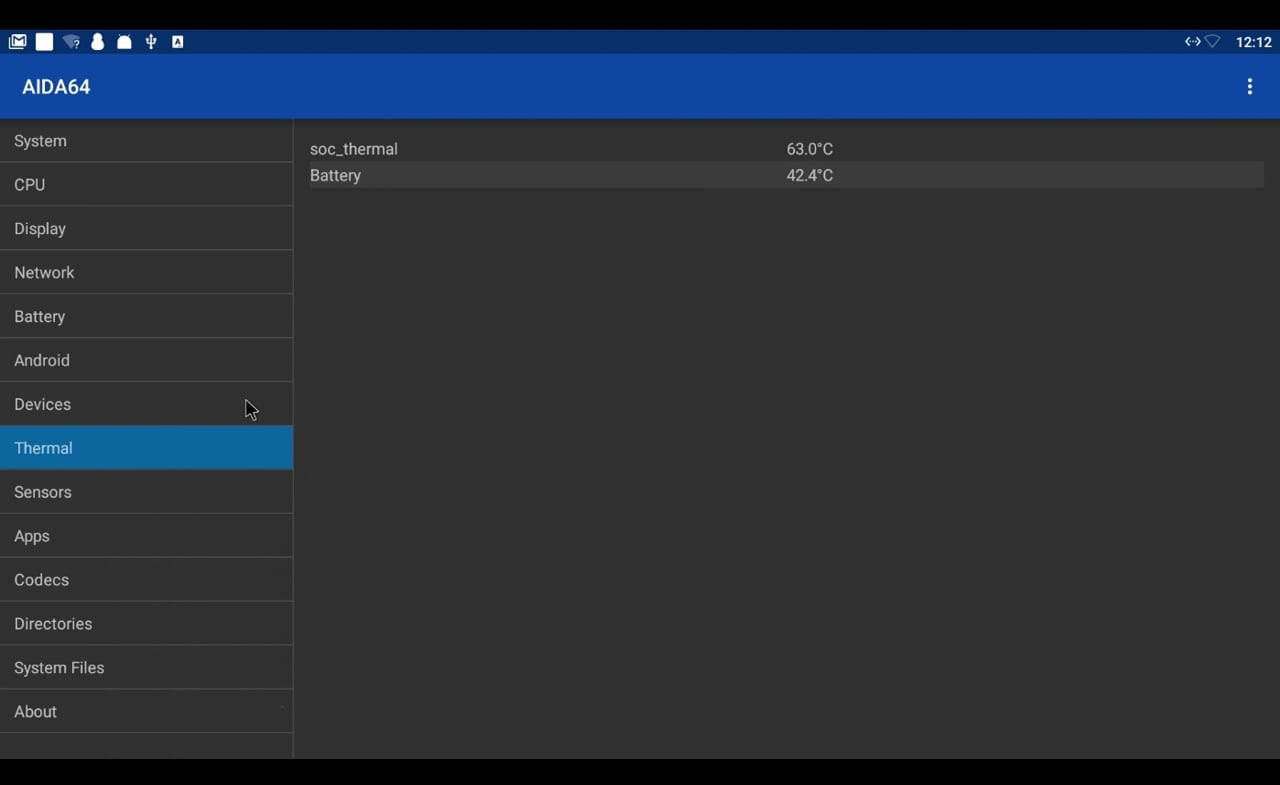Tap the USB connection notification icon
The height and width of the screenshot is (785, 1280).
tap(151, 42)
